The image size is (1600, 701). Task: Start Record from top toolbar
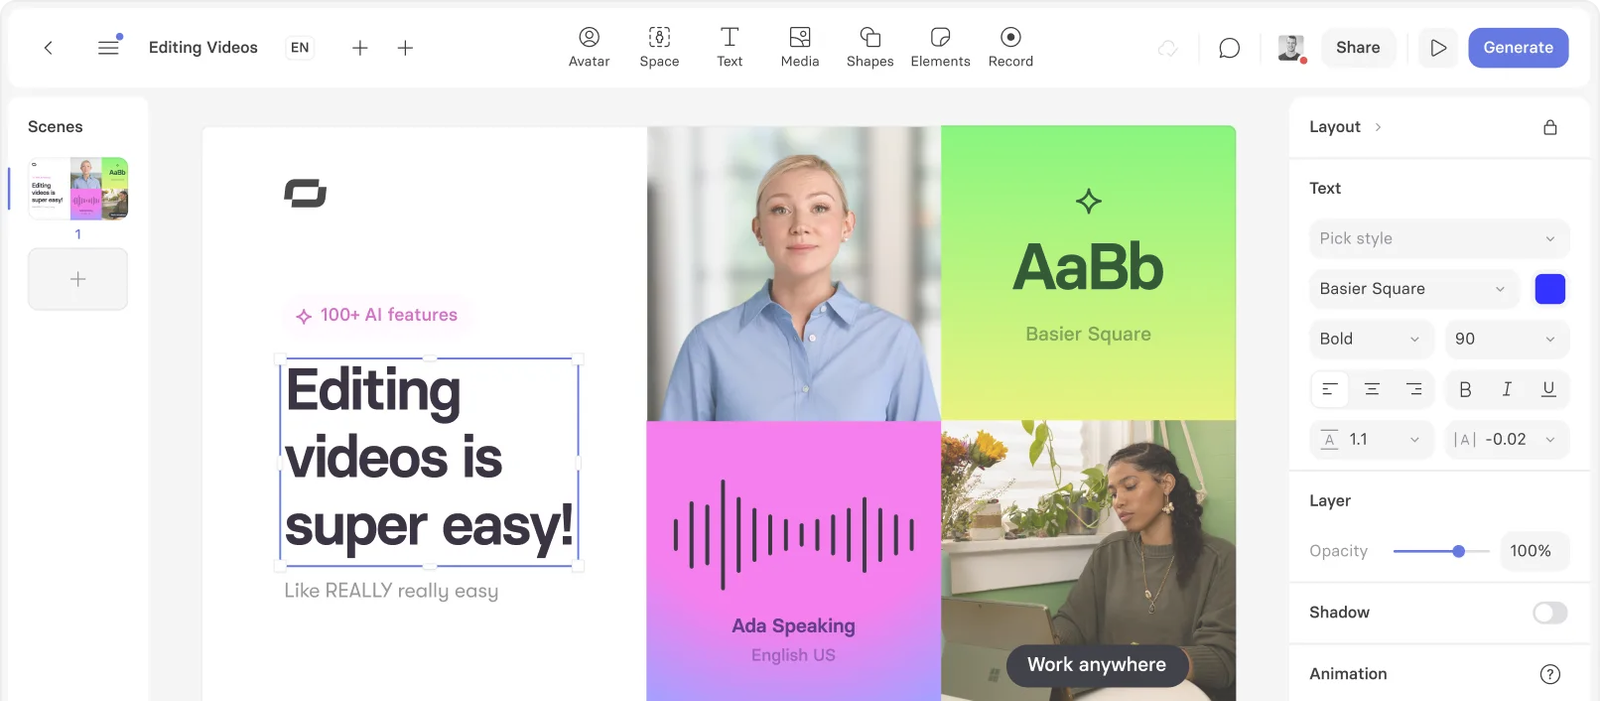pos(1011,47)
